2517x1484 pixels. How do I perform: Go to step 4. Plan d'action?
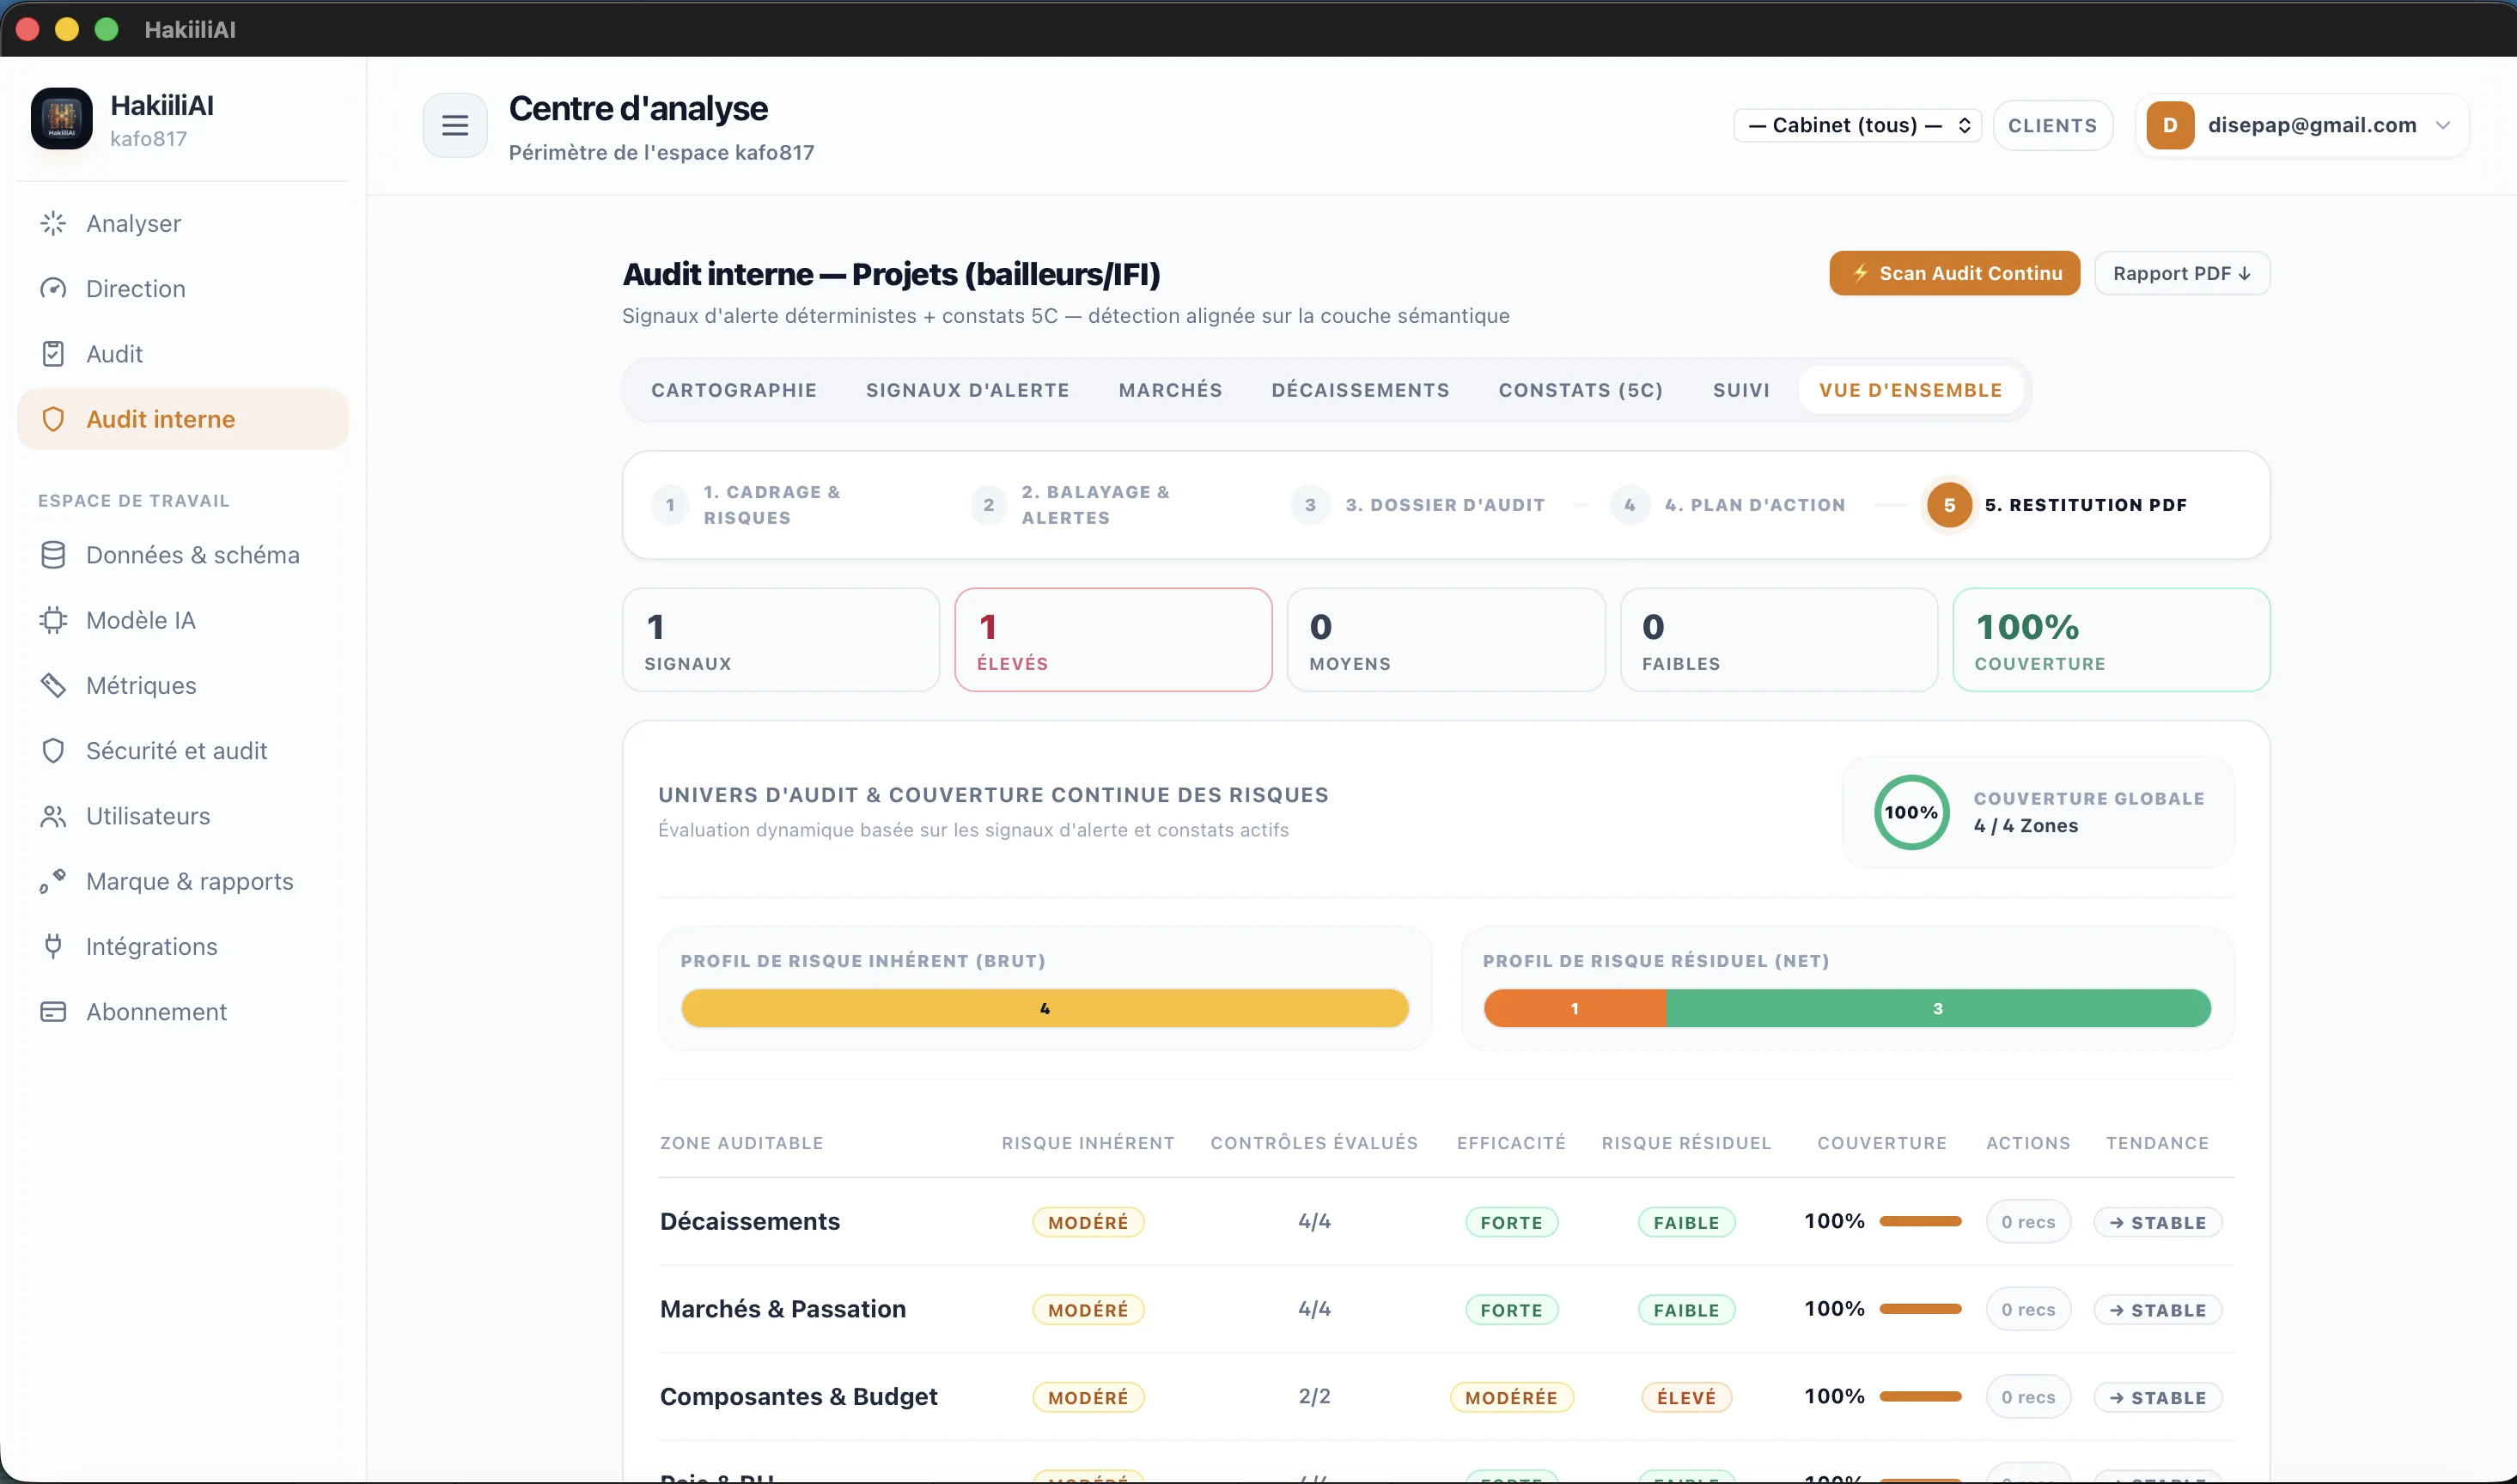tap(1728, 505)
